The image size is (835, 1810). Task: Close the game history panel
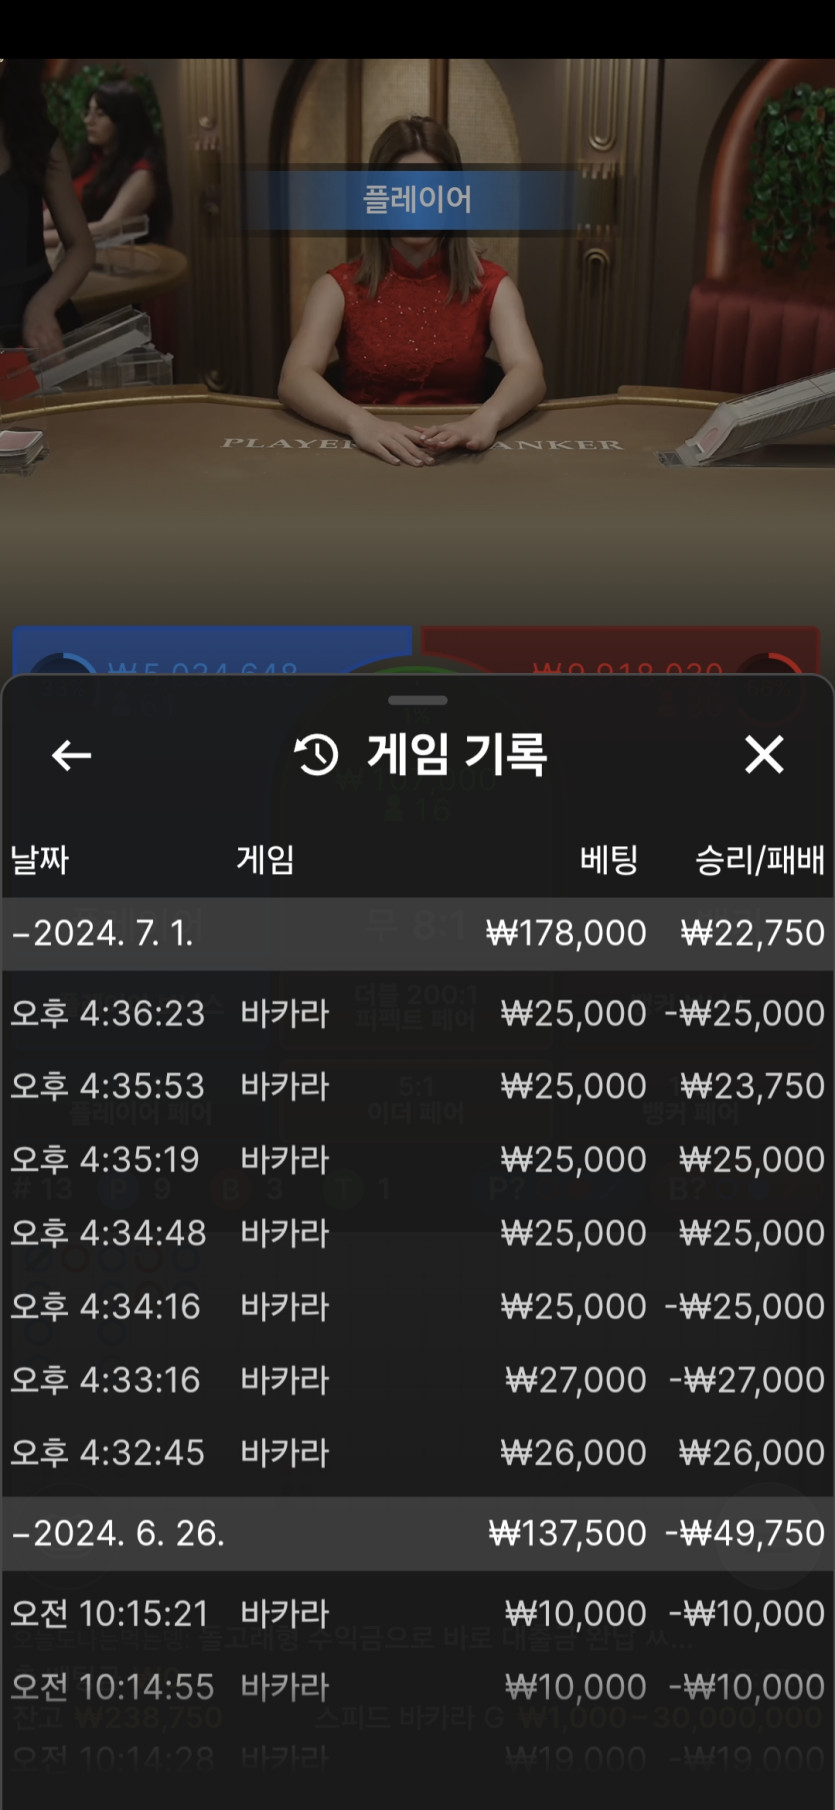click(764, 755)
